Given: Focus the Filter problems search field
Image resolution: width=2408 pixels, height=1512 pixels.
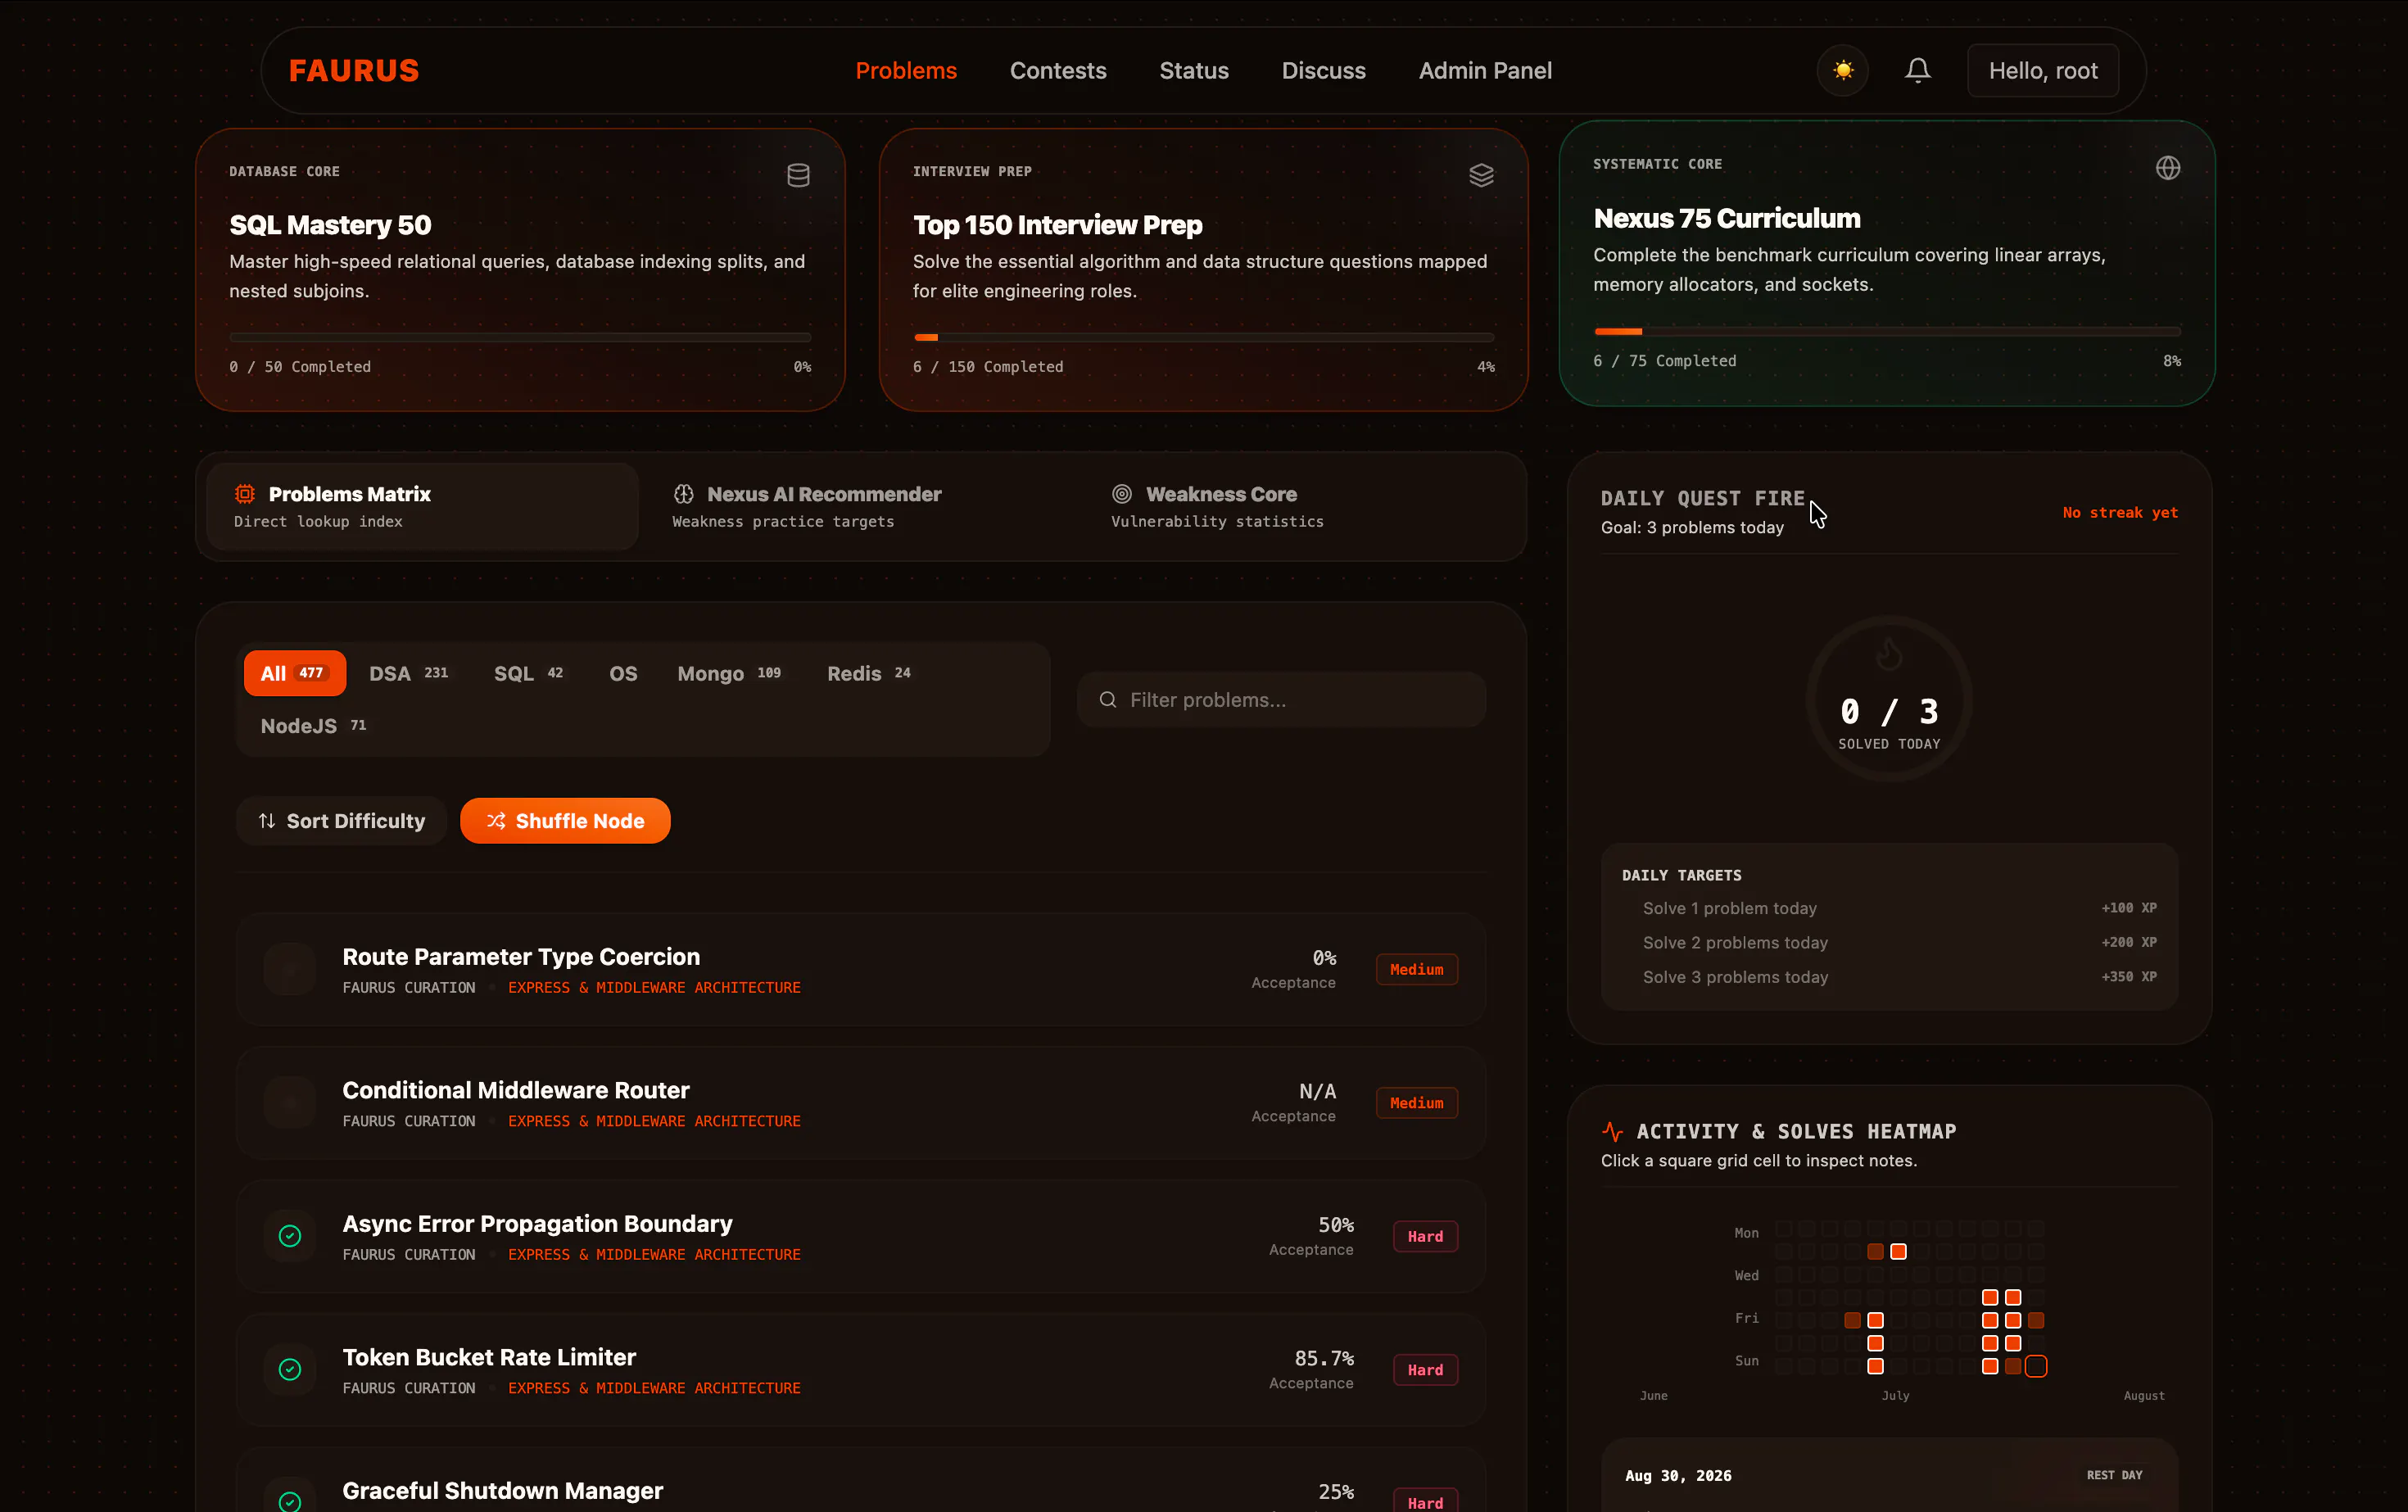Looking at the screenshot, I should click(x=1281, y=700).
